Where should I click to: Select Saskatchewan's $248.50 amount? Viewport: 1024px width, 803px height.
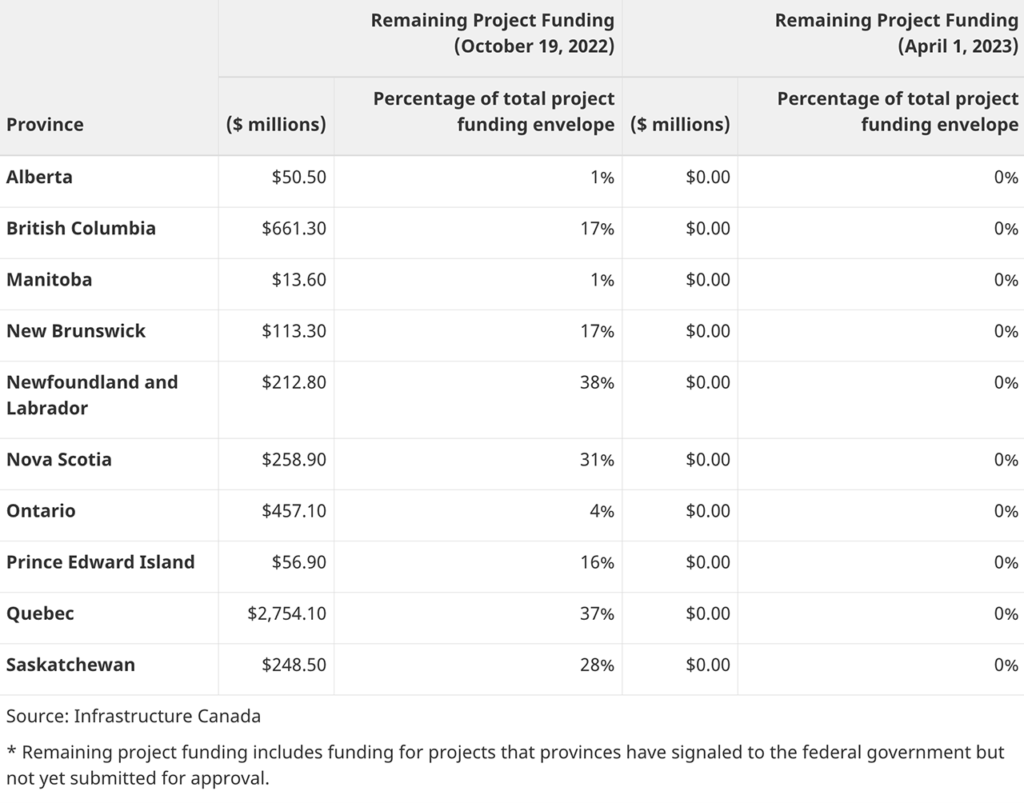[x=294, y=665]
